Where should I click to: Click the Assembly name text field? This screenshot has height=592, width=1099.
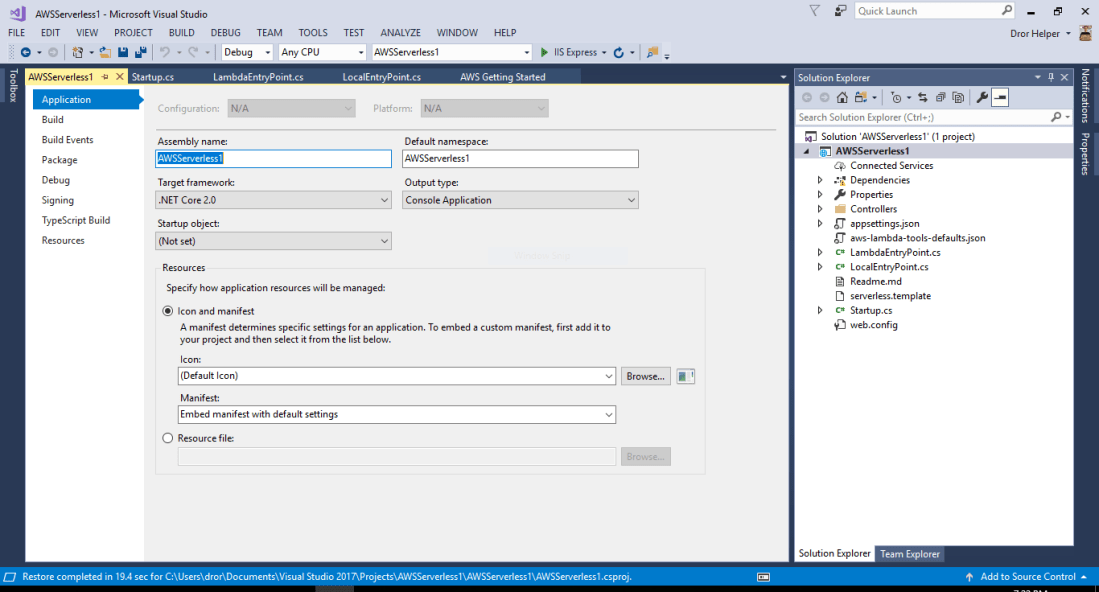click(x=274, y=158)
